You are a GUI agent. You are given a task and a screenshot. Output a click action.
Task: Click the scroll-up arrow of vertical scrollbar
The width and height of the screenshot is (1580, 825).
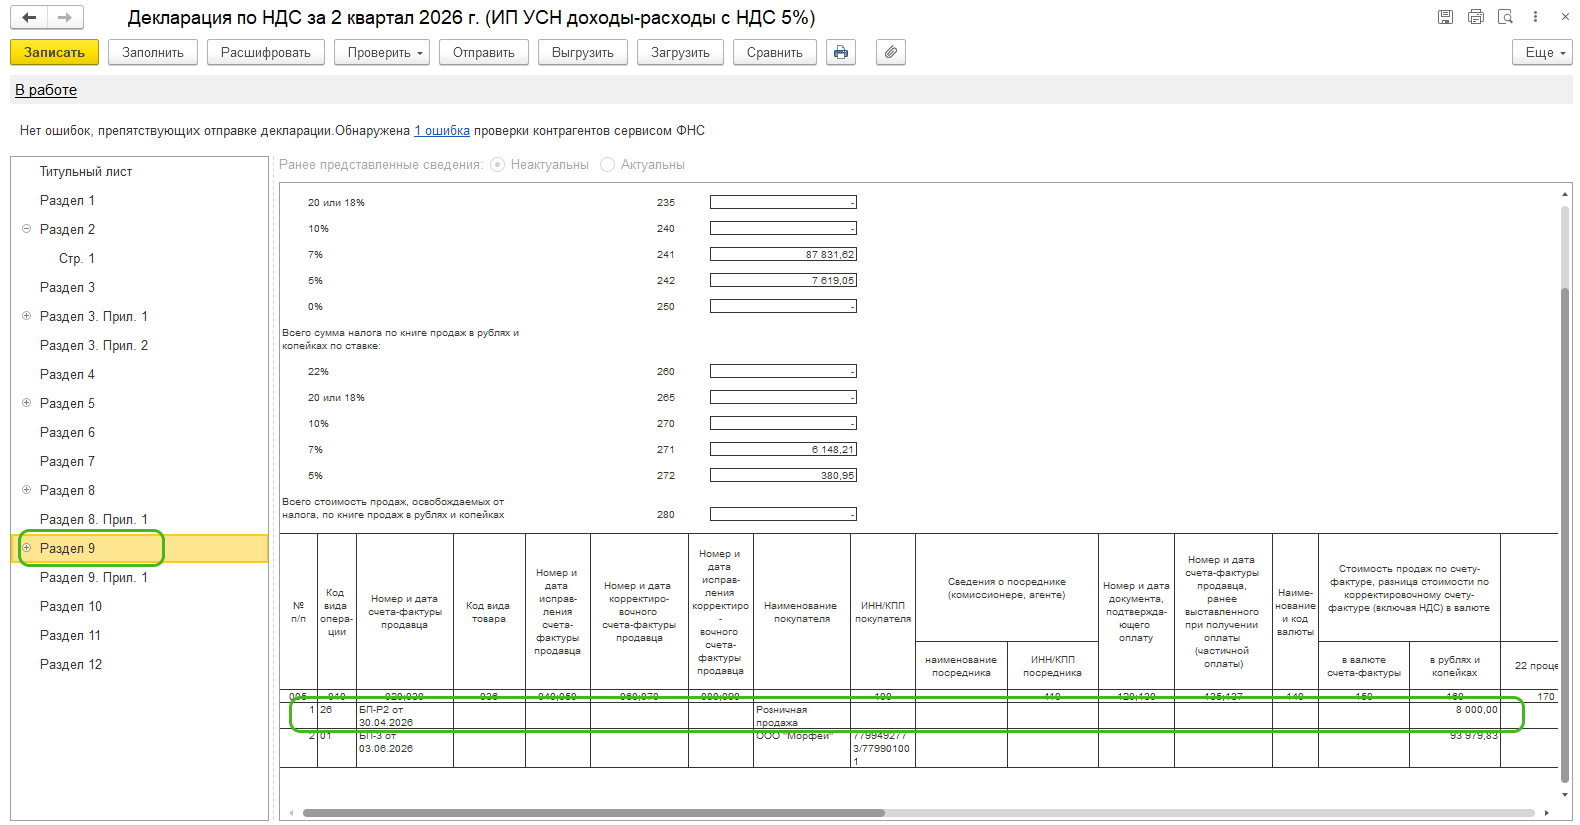pyautogui.click(x=1565, y=194)
